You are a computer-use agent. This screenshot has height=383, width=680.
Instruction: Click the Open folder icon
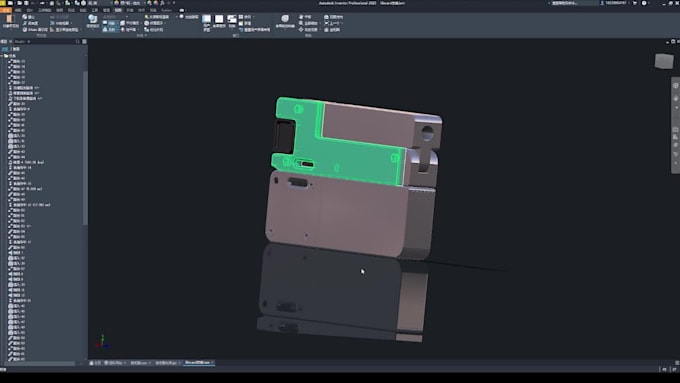(x=19, y=3)
